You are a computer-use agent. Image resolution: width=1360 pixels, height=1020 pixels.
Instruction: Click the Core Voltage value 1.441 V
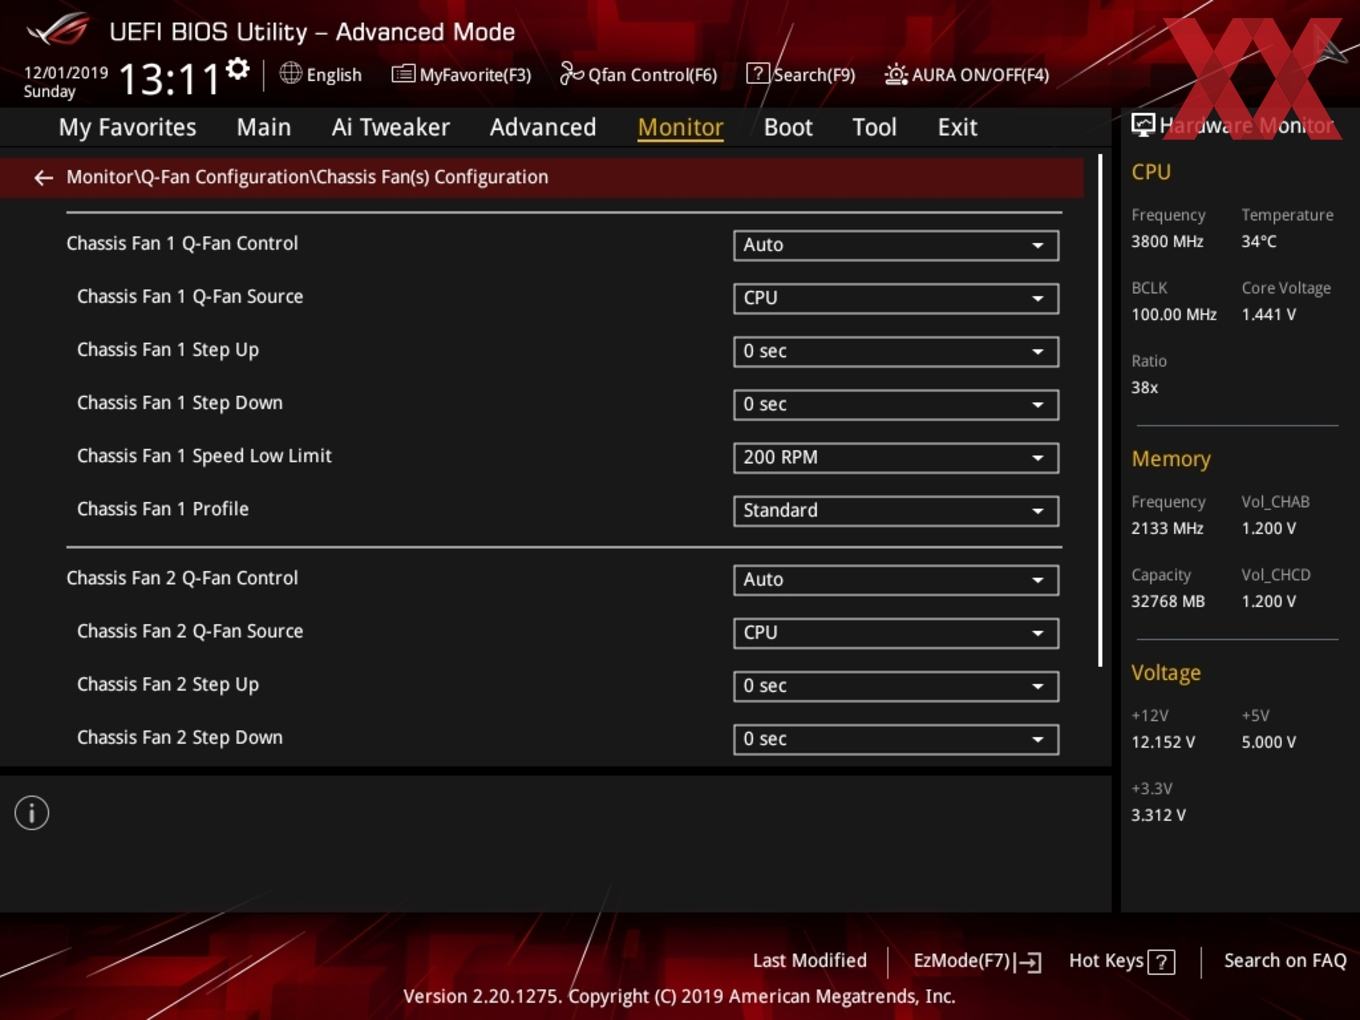[1268, 314]
